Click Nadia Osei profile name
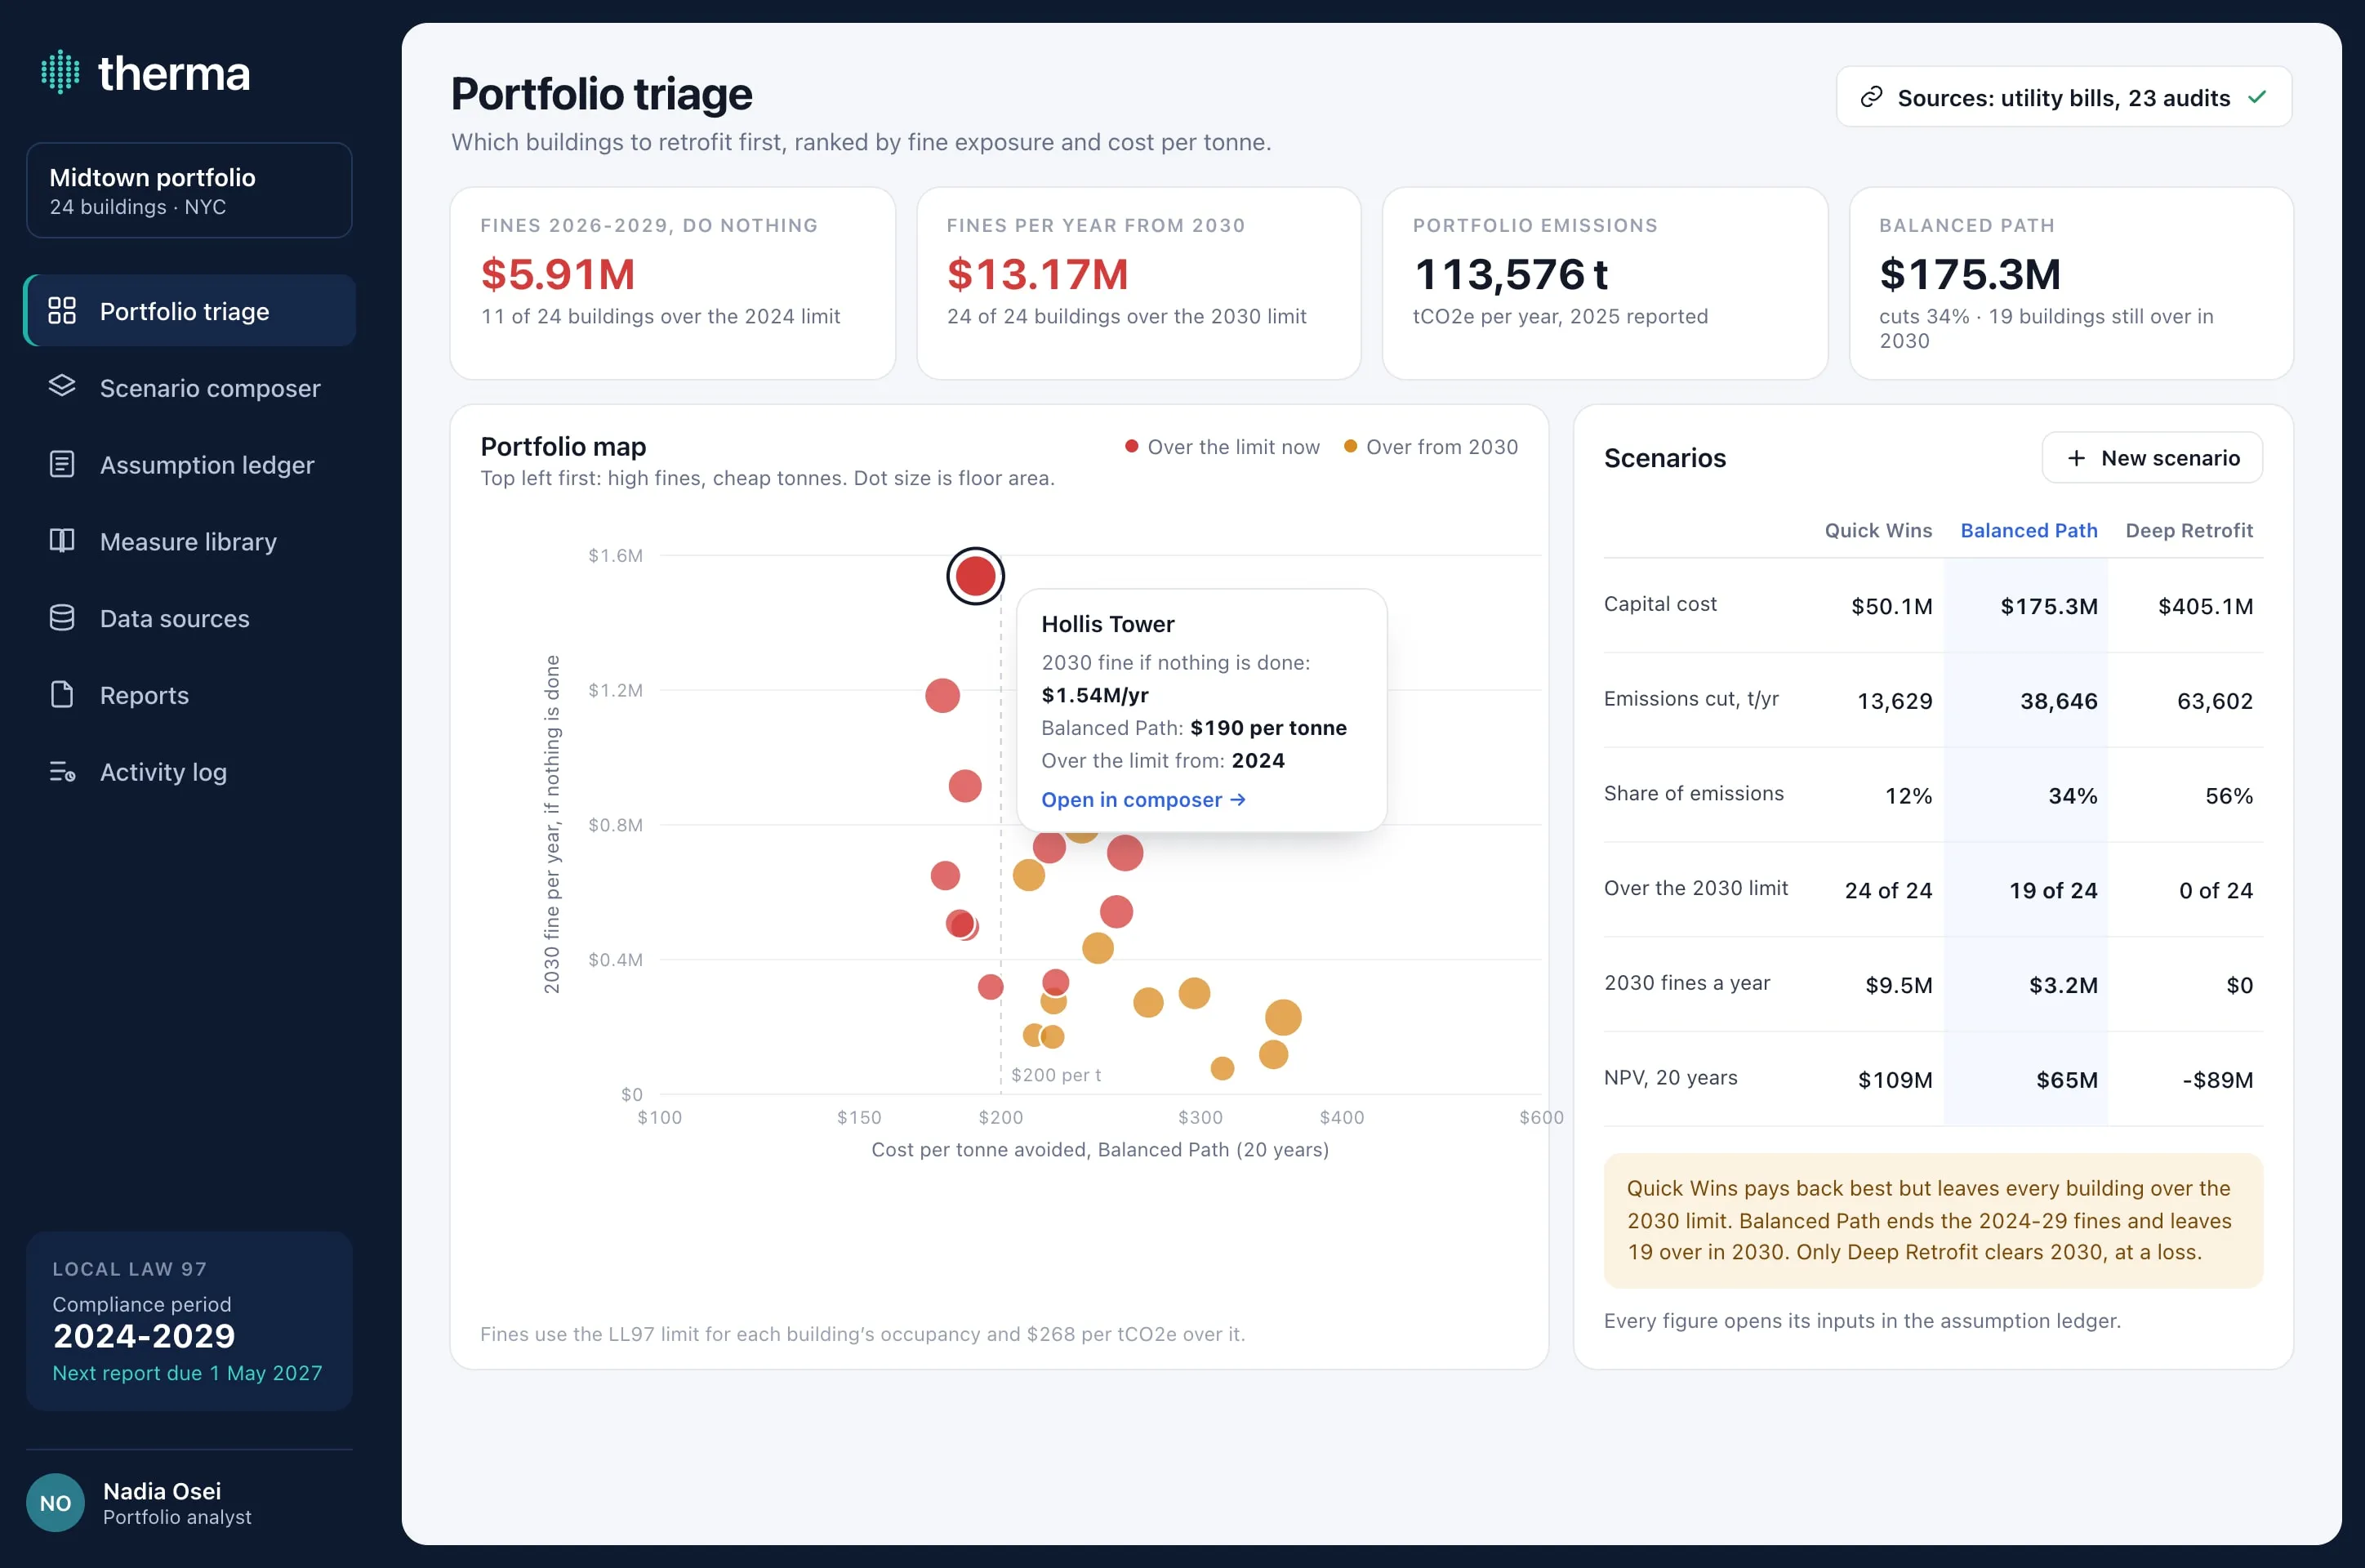Image resolution: width=2365 pixels, height=1568 pixels. click(162, 1491)
